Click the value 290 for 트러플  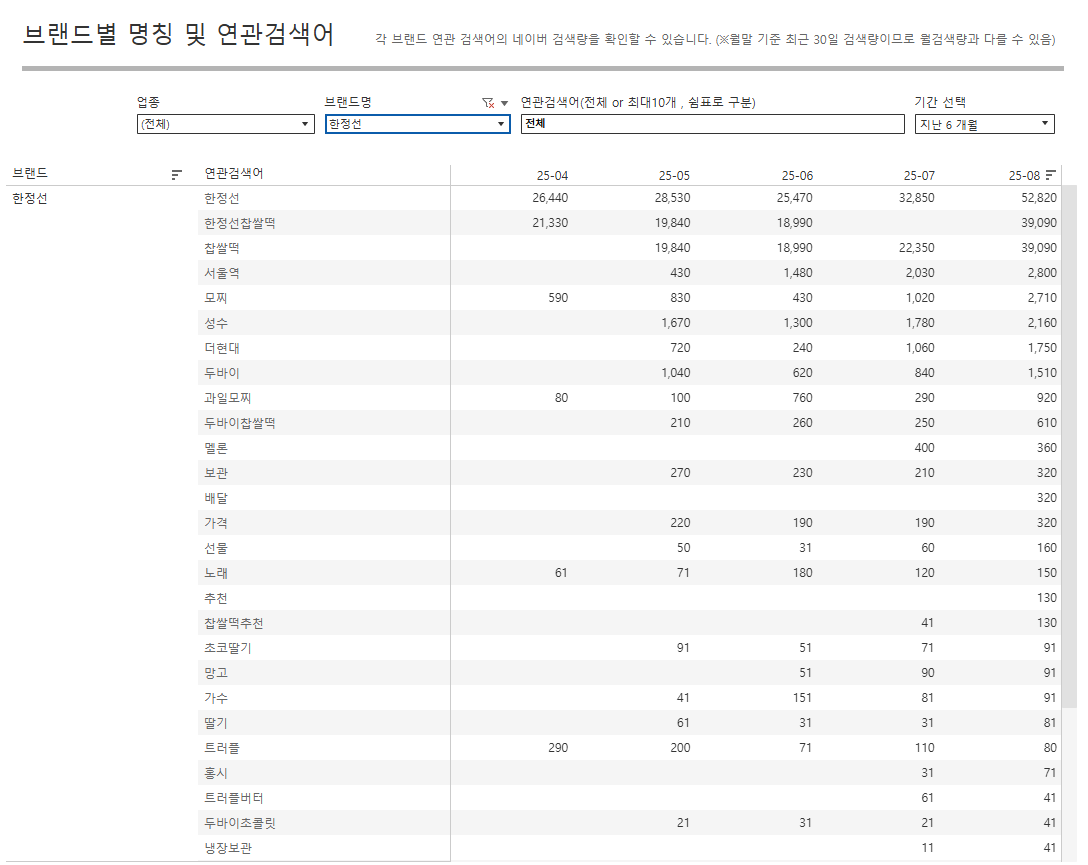558,747
